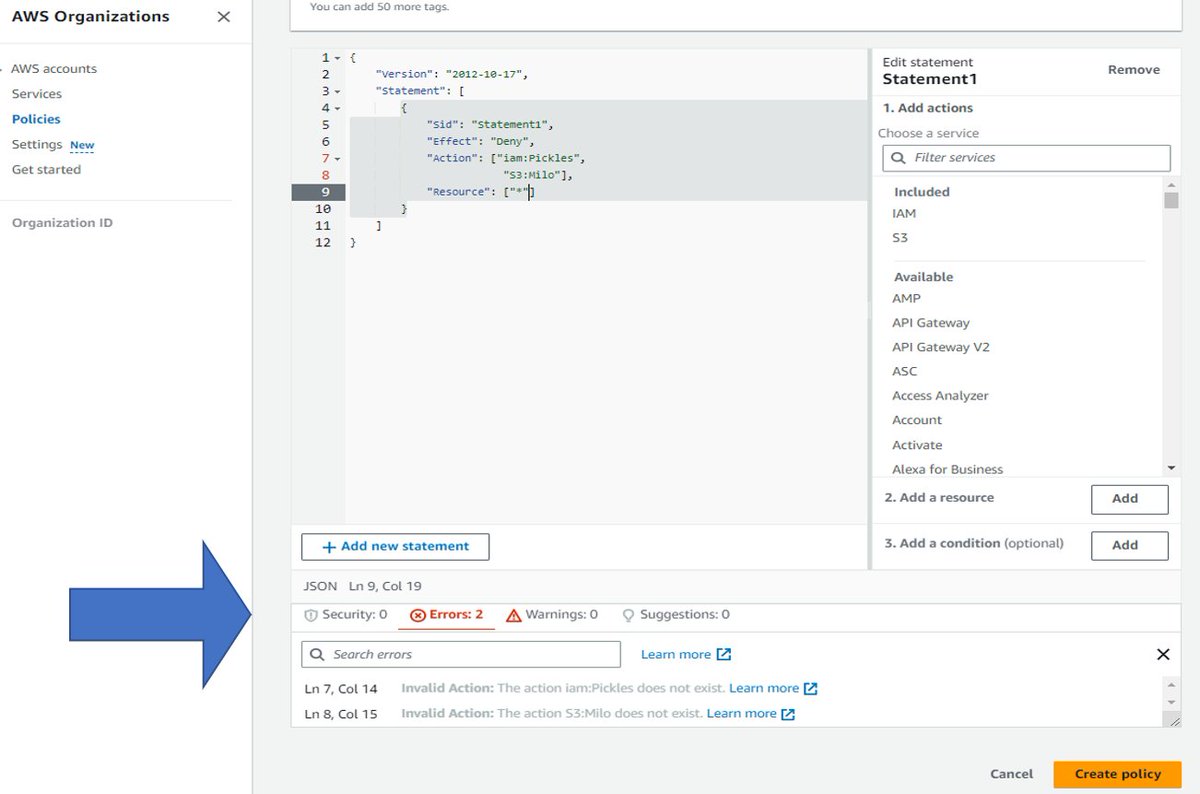Choose API Gateway from Available services

point(931,323)
